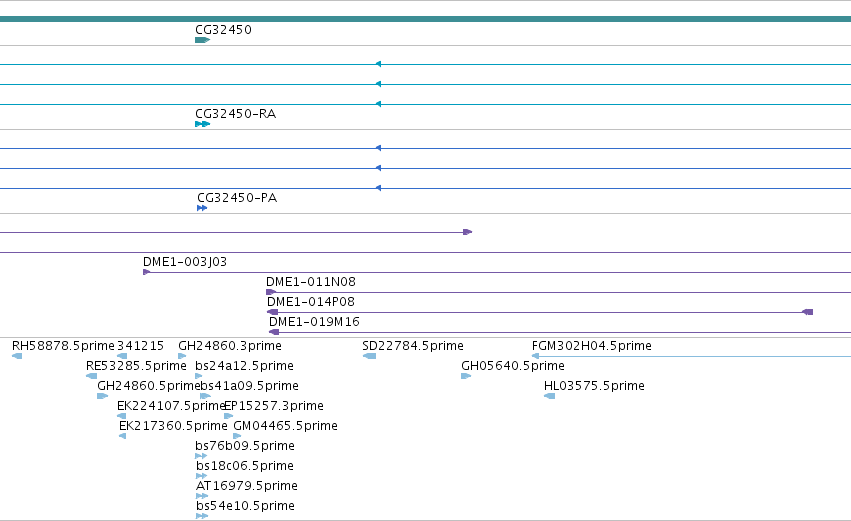Open the DME1-014P08 BAC label
This screenshot has height=521, width=851.
pos(311,302)
